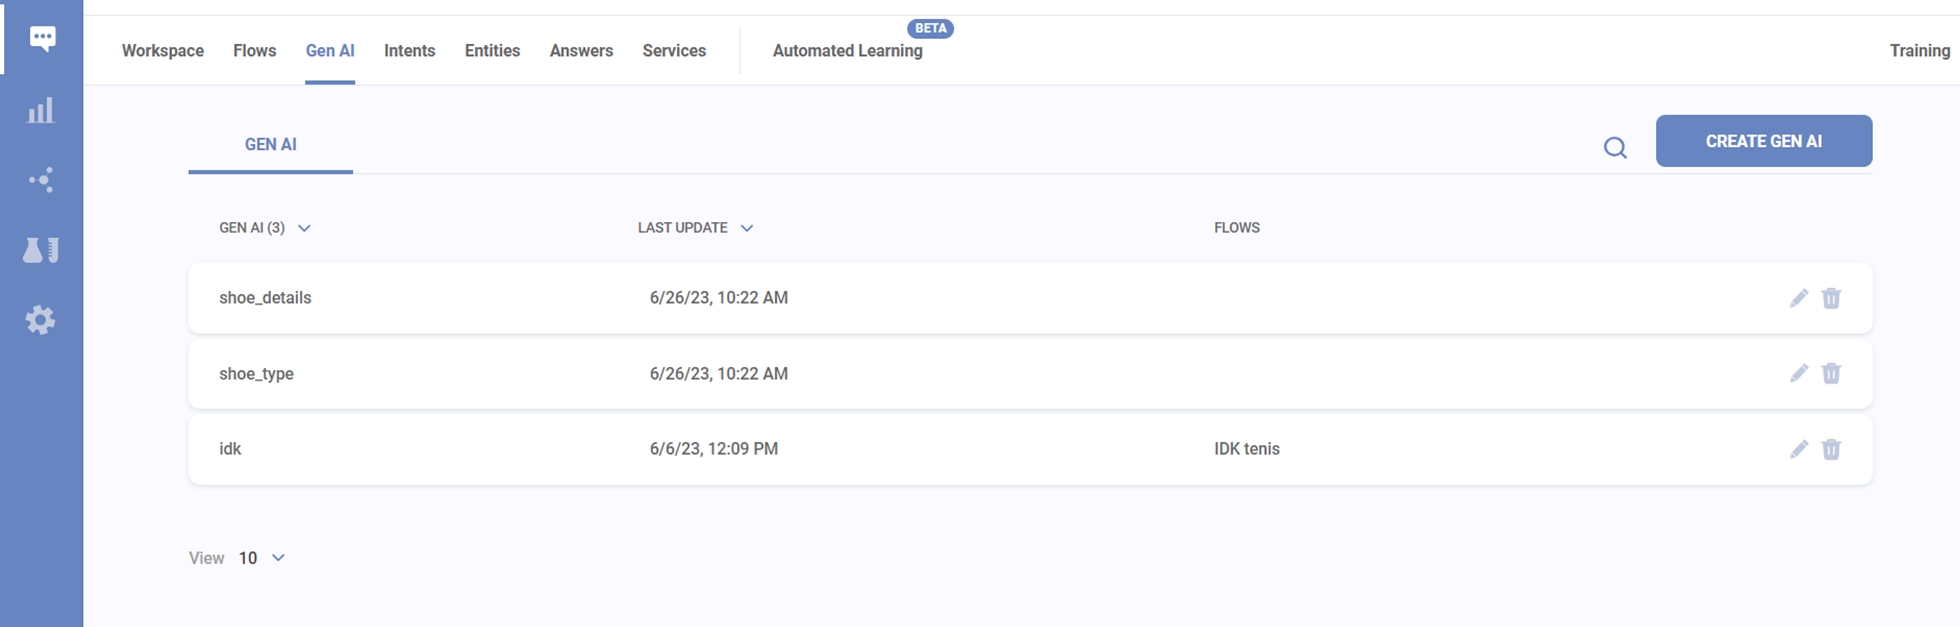This screenshot has height=627, width=1960.
Task: Open Automated Learning beta section
Action: tap(847, 51)
